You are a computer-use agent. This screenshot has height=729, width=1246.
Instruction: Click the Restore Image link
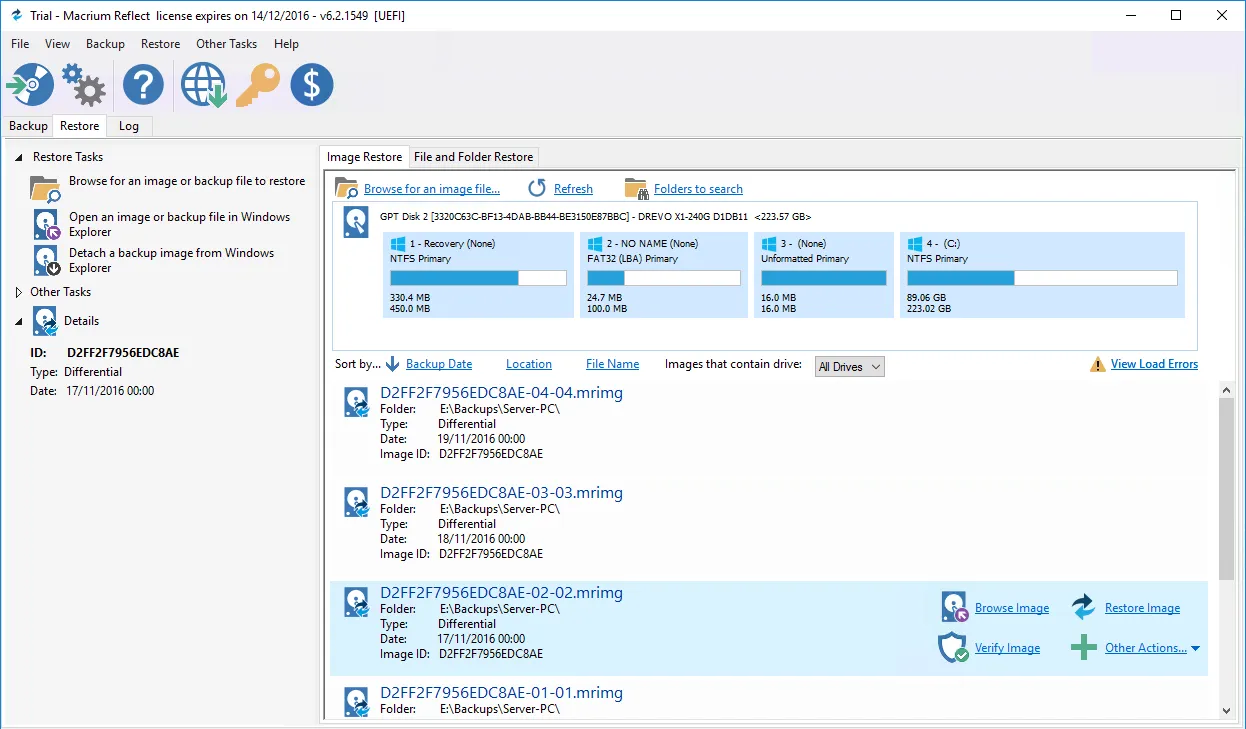pyautogui.click(x=1142, y=608)
